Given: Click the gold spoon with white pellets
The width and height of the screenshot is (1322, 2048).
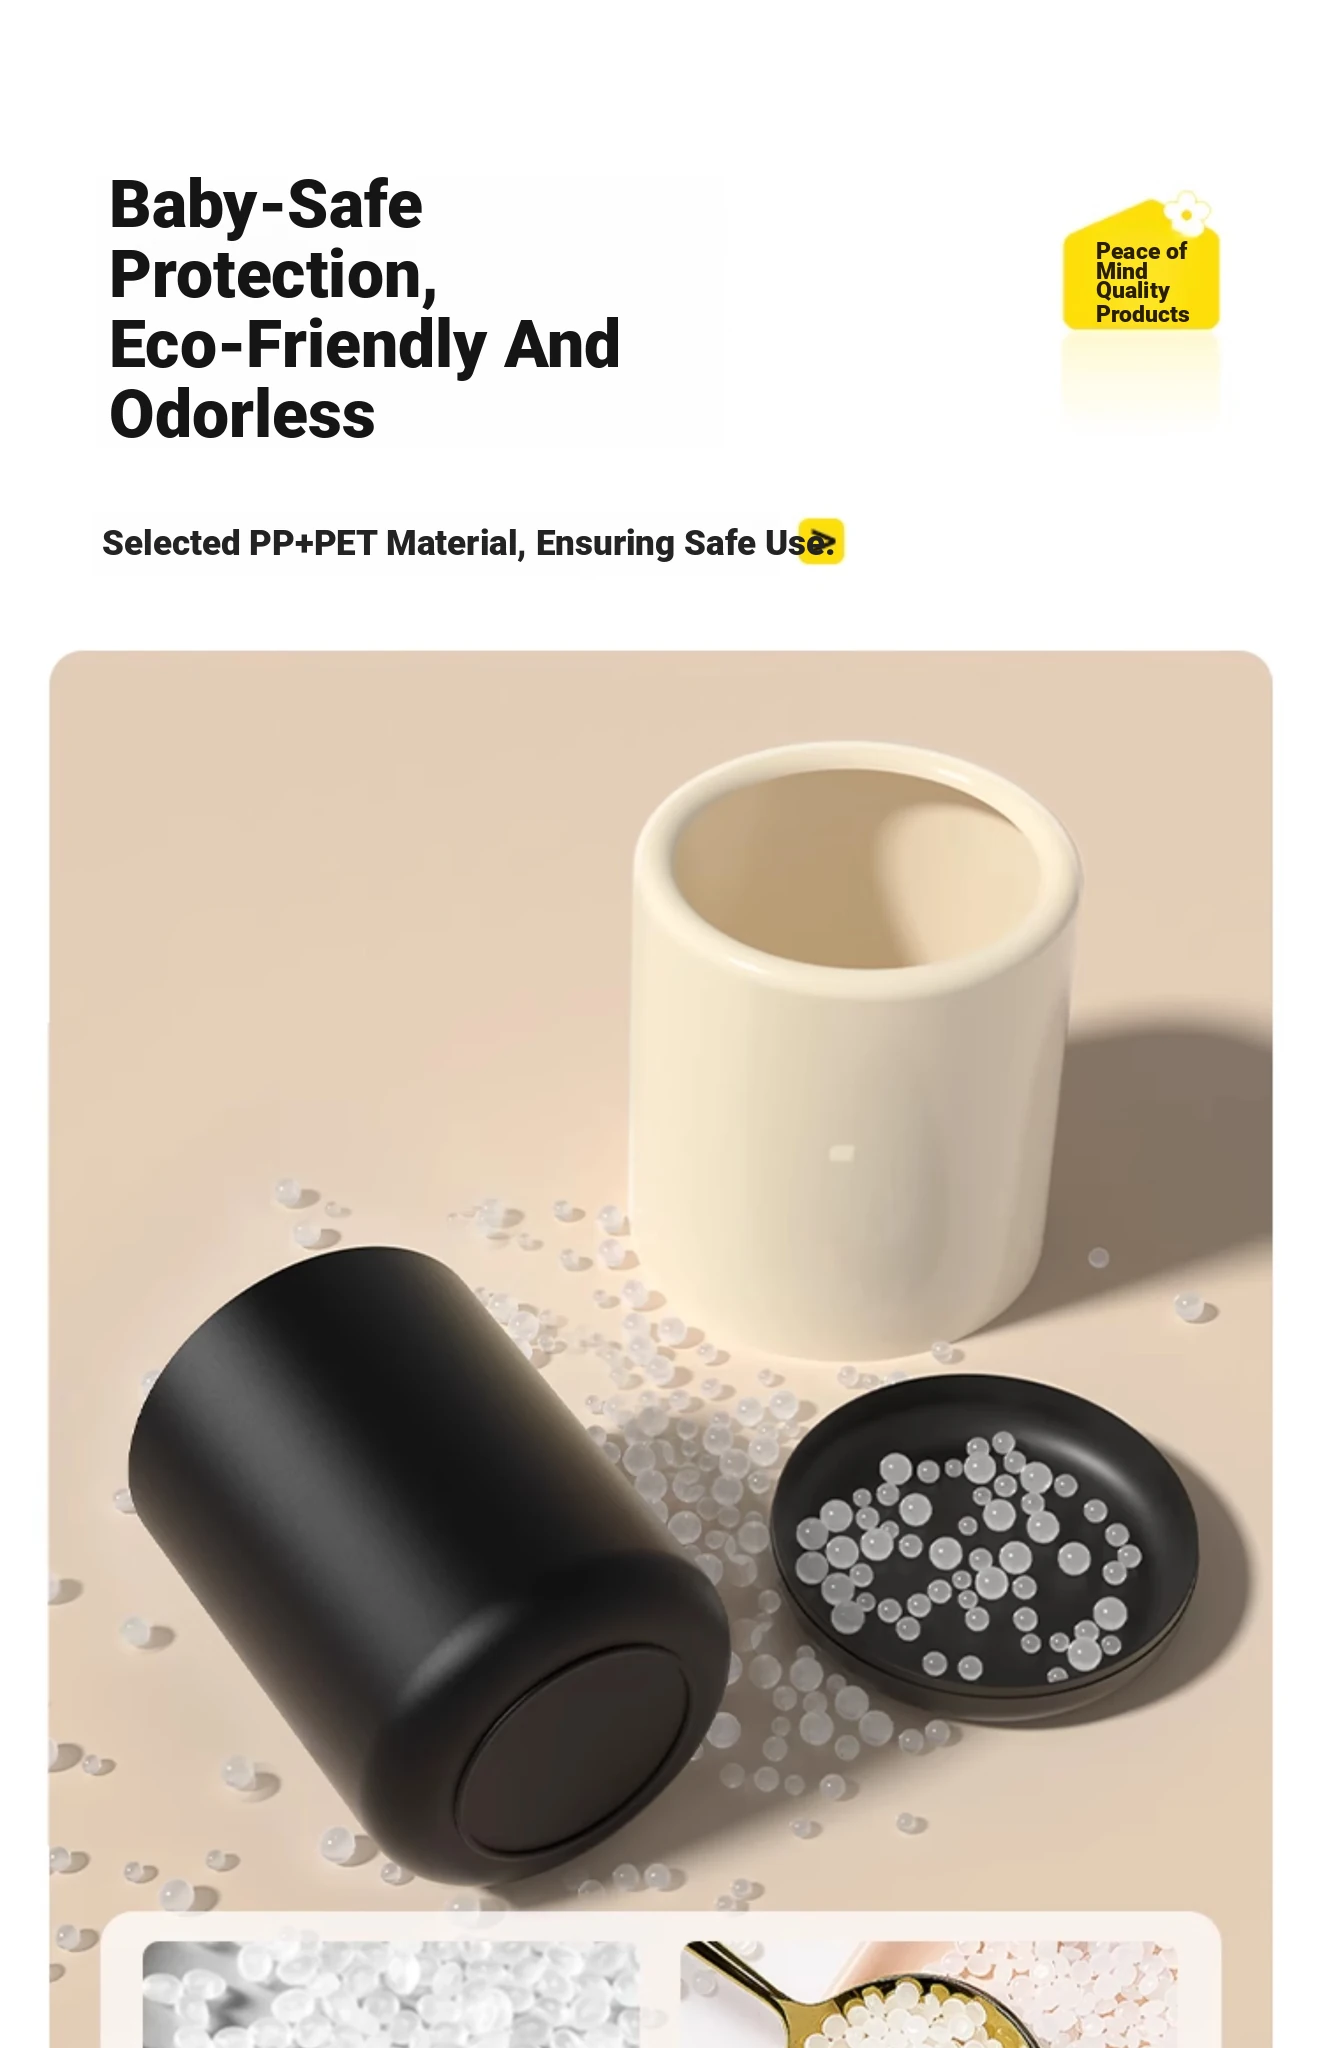Looking at the screenshot, I should click(860, 1998).
